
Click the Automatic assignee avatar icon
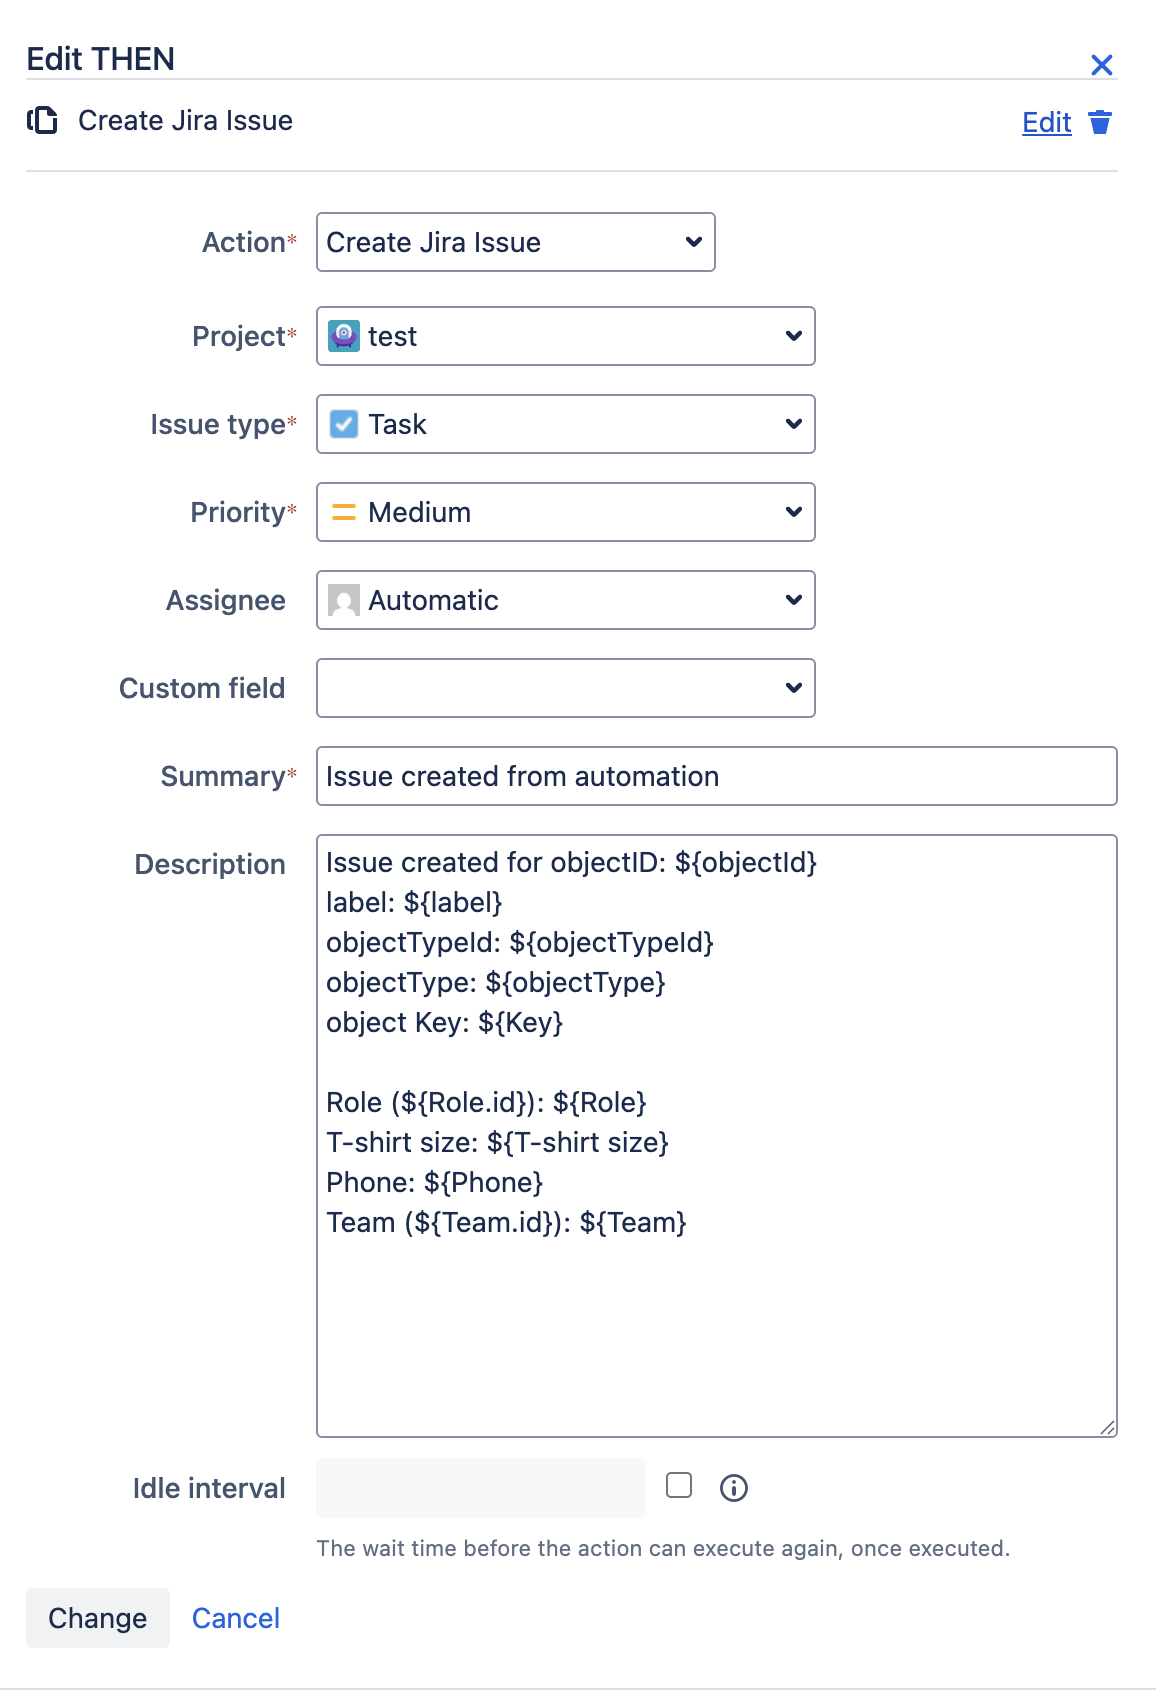(344, 601)
